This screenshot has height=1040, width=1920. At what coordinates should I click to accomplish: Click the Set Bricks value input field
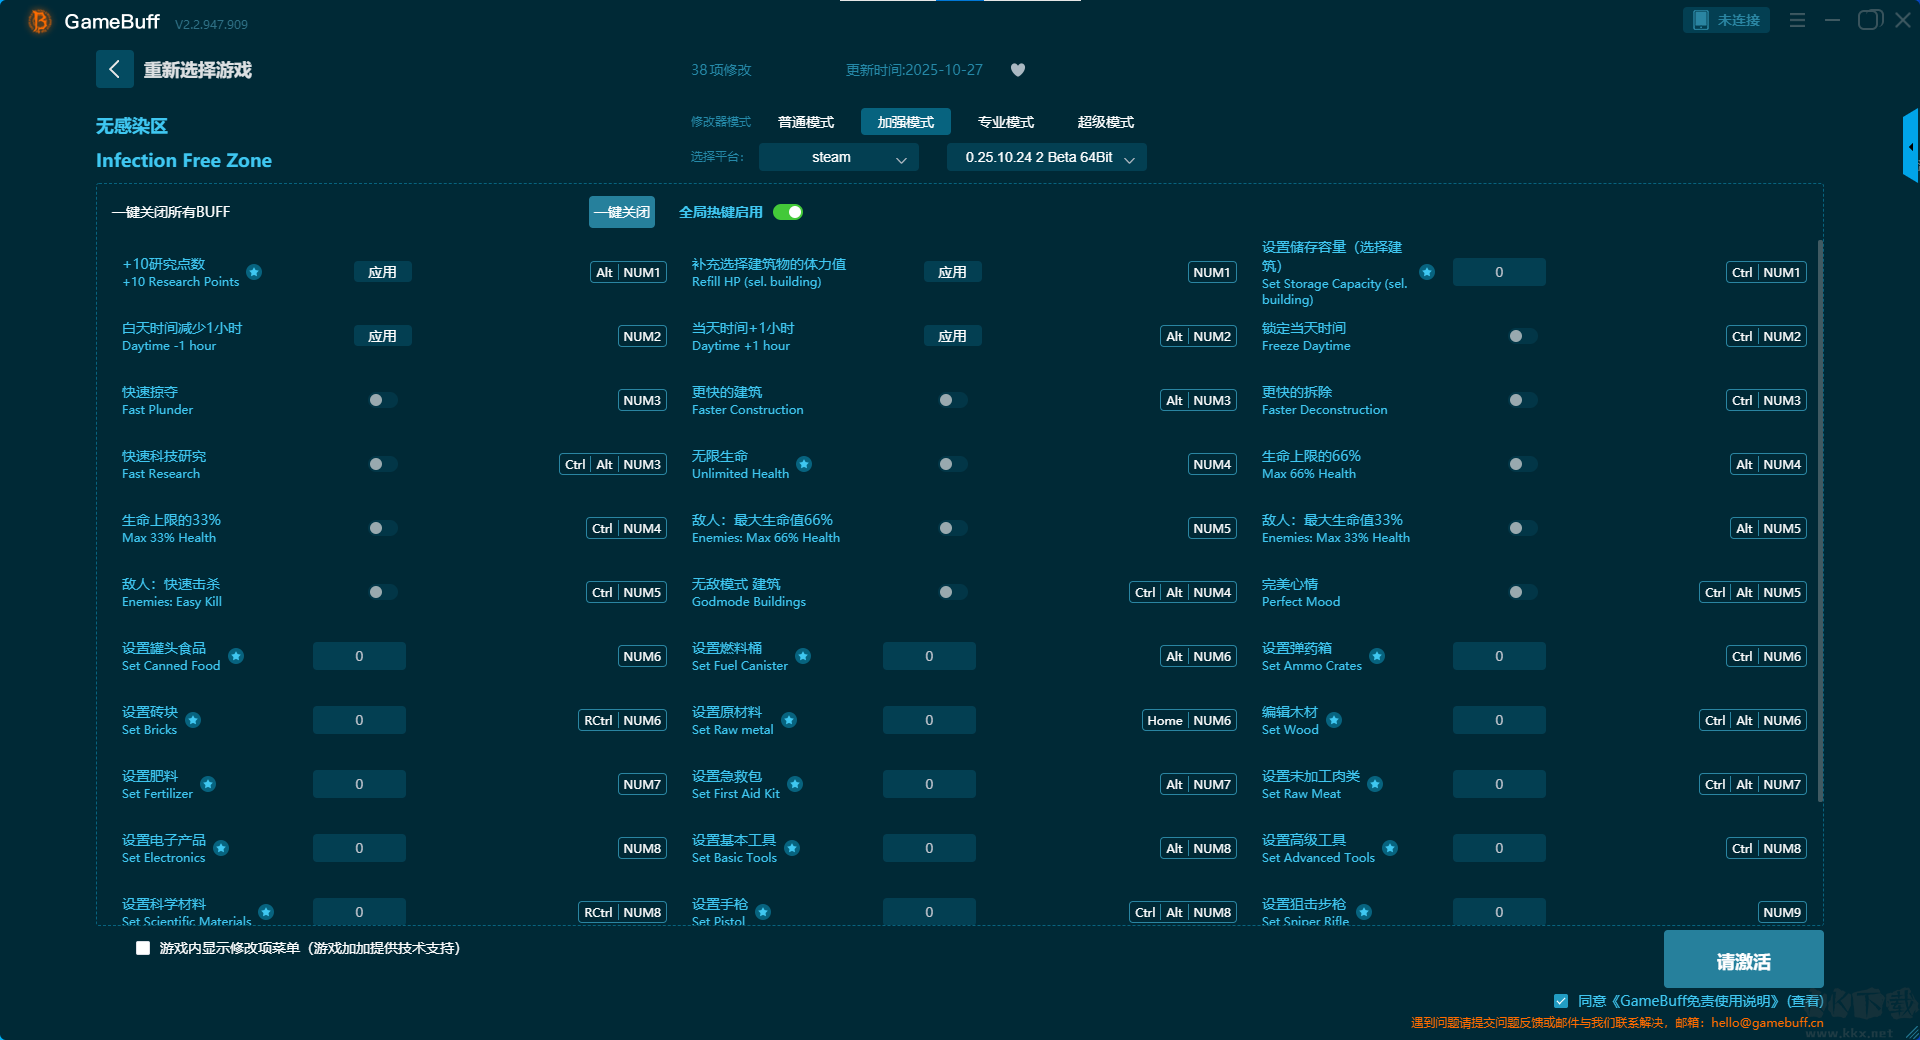click(x=359, y=720)
